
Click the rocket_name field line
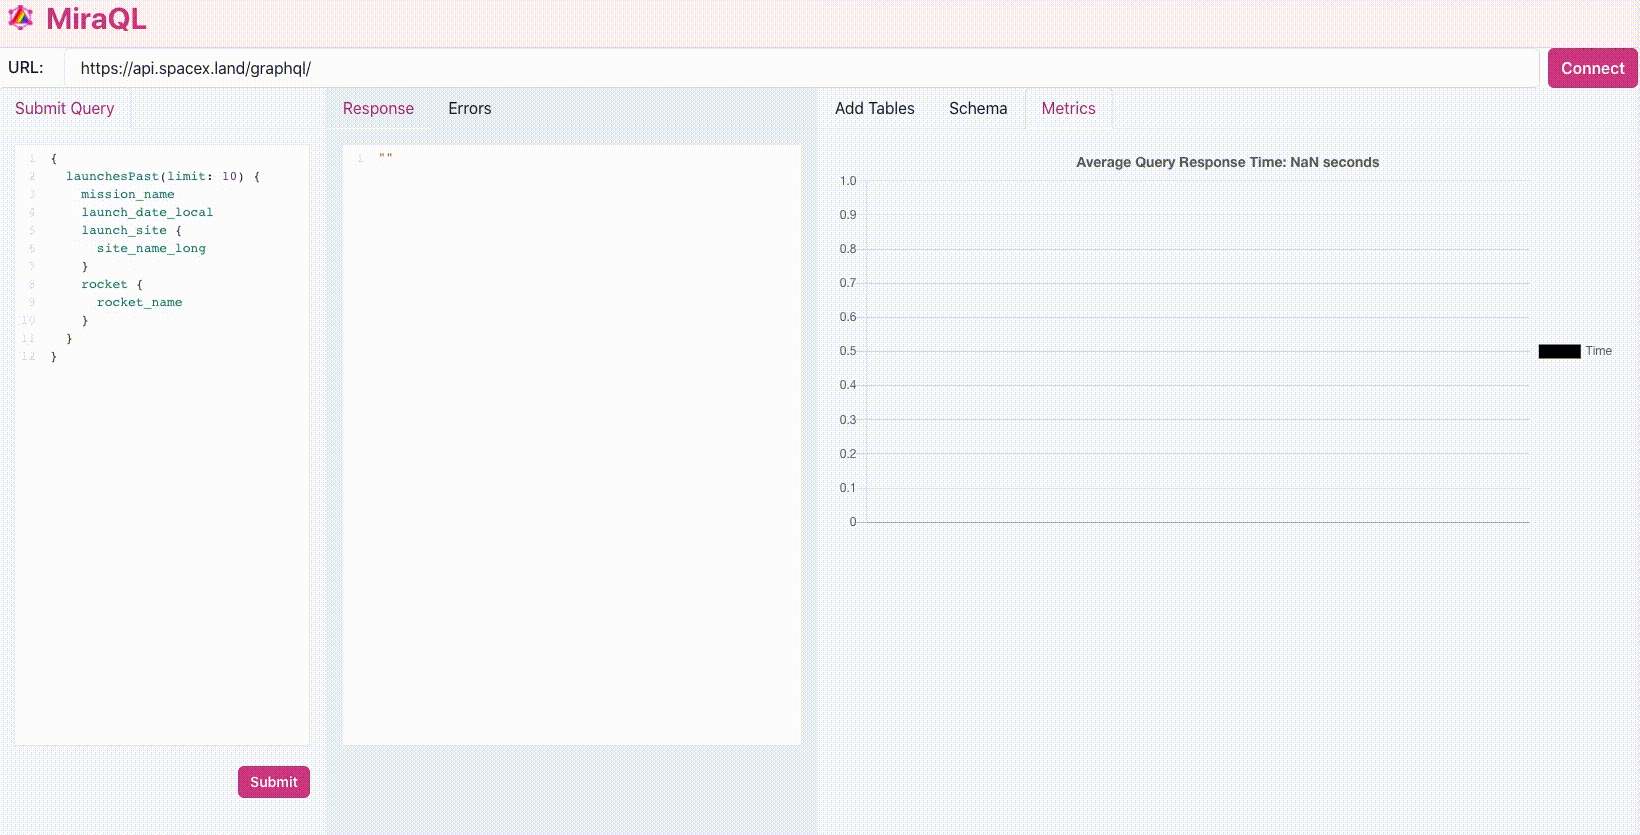[139, 302]
